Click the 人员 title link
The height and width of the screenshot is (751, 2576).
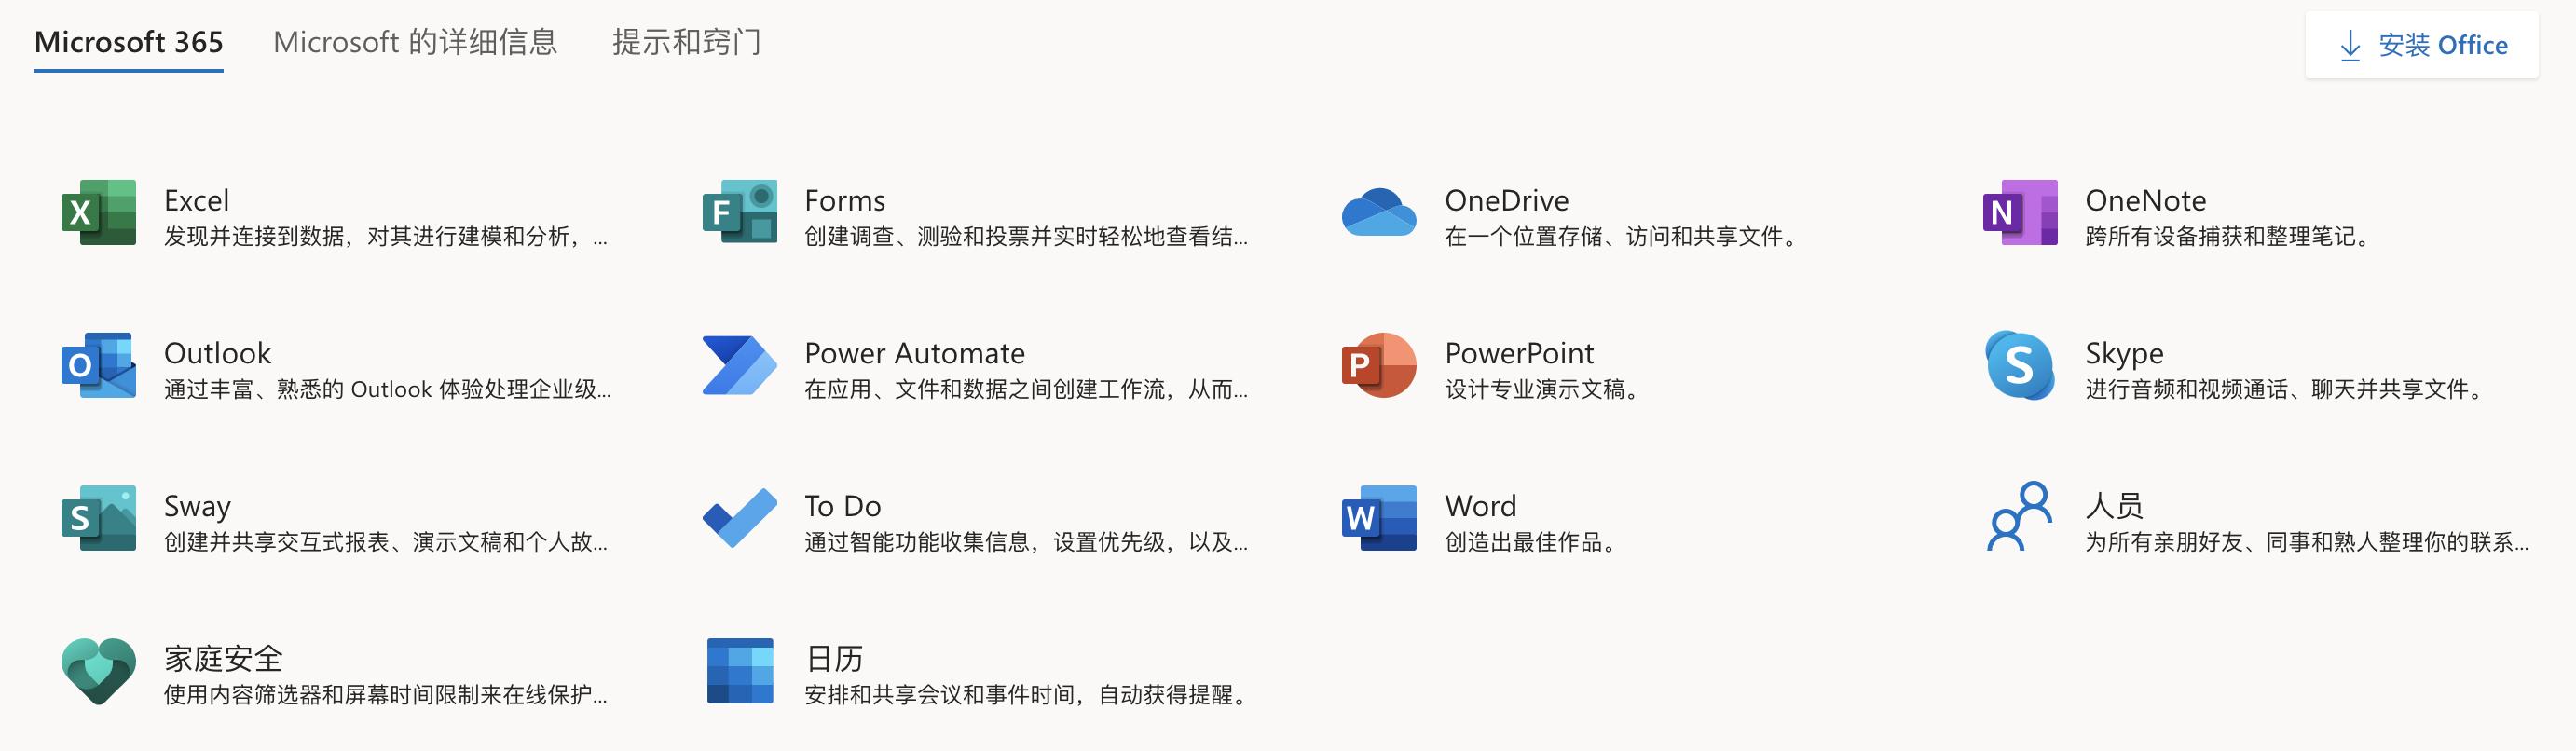(2114, 506)
